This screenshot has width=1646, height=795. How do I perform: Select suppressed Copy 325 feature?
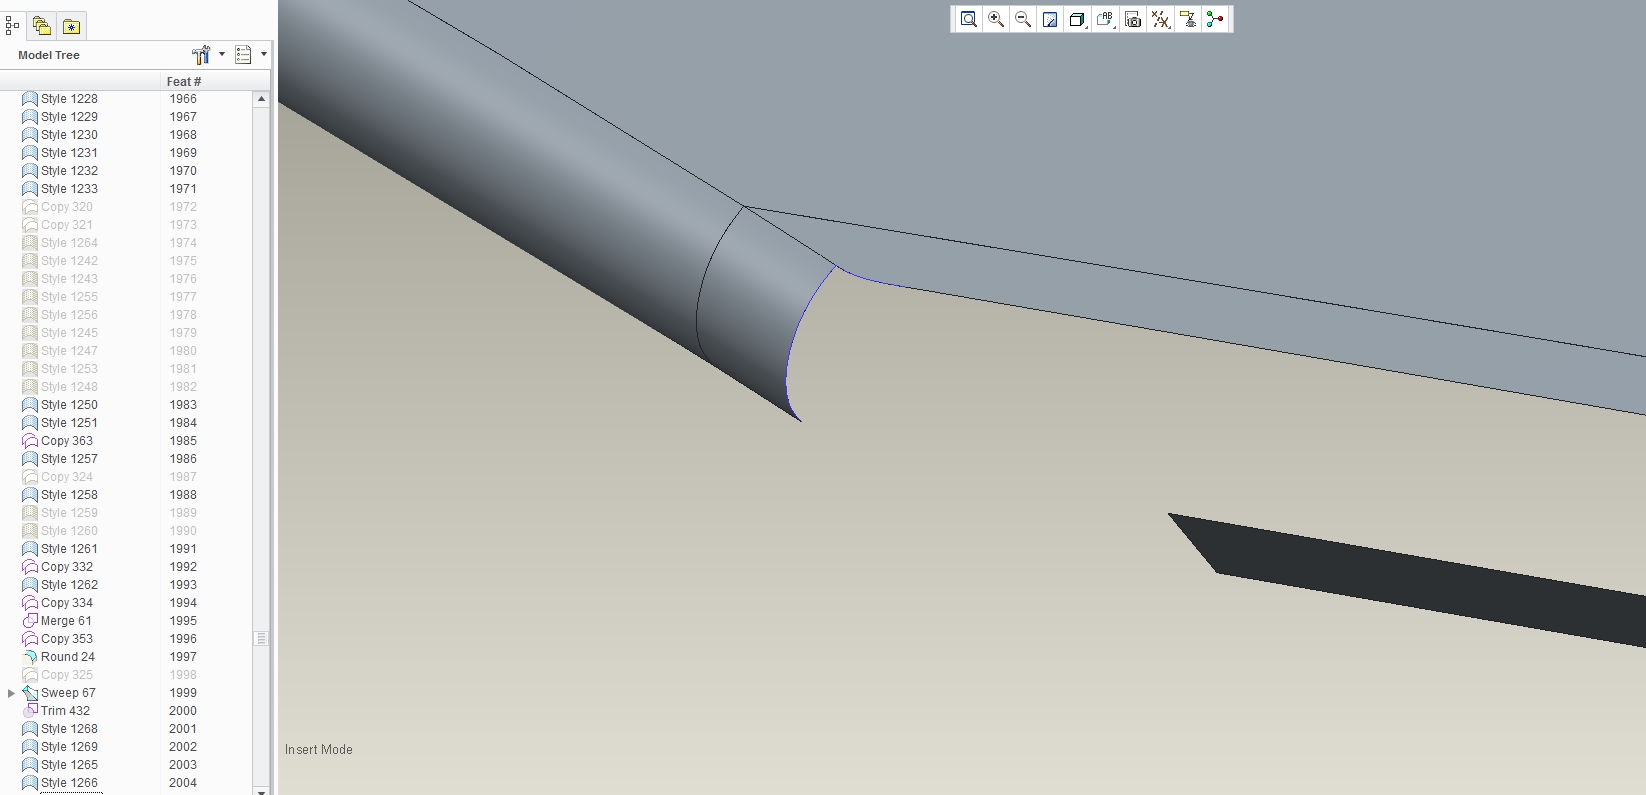tap(66, 675)
